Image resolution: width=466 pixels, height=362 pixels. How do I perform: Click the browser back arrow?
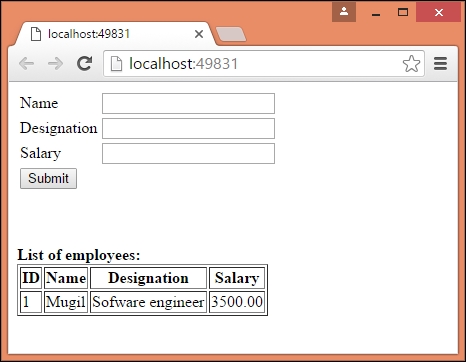click(x=27, y=64)
